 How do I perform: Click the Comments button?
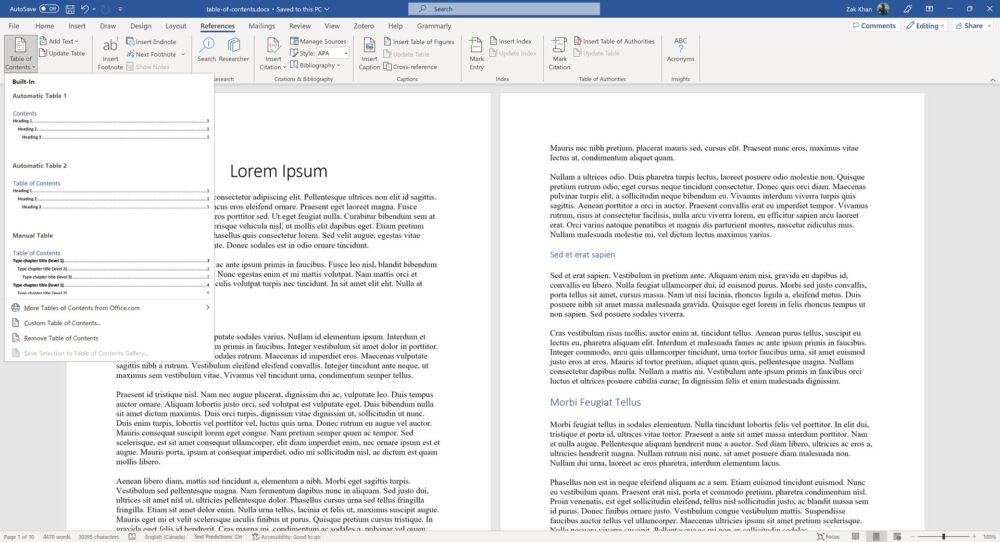(873, 26)
